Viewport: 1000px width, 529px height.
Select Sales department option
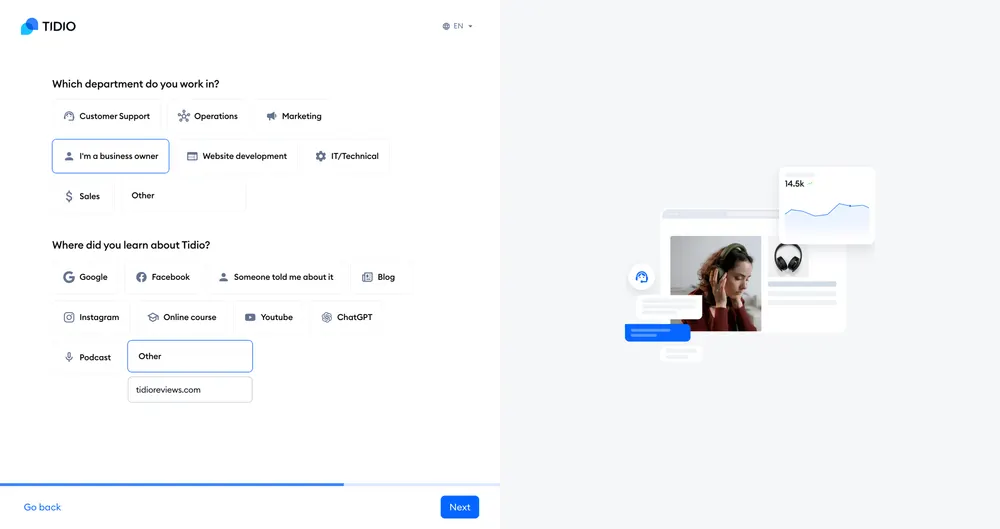tap(83, 196)
